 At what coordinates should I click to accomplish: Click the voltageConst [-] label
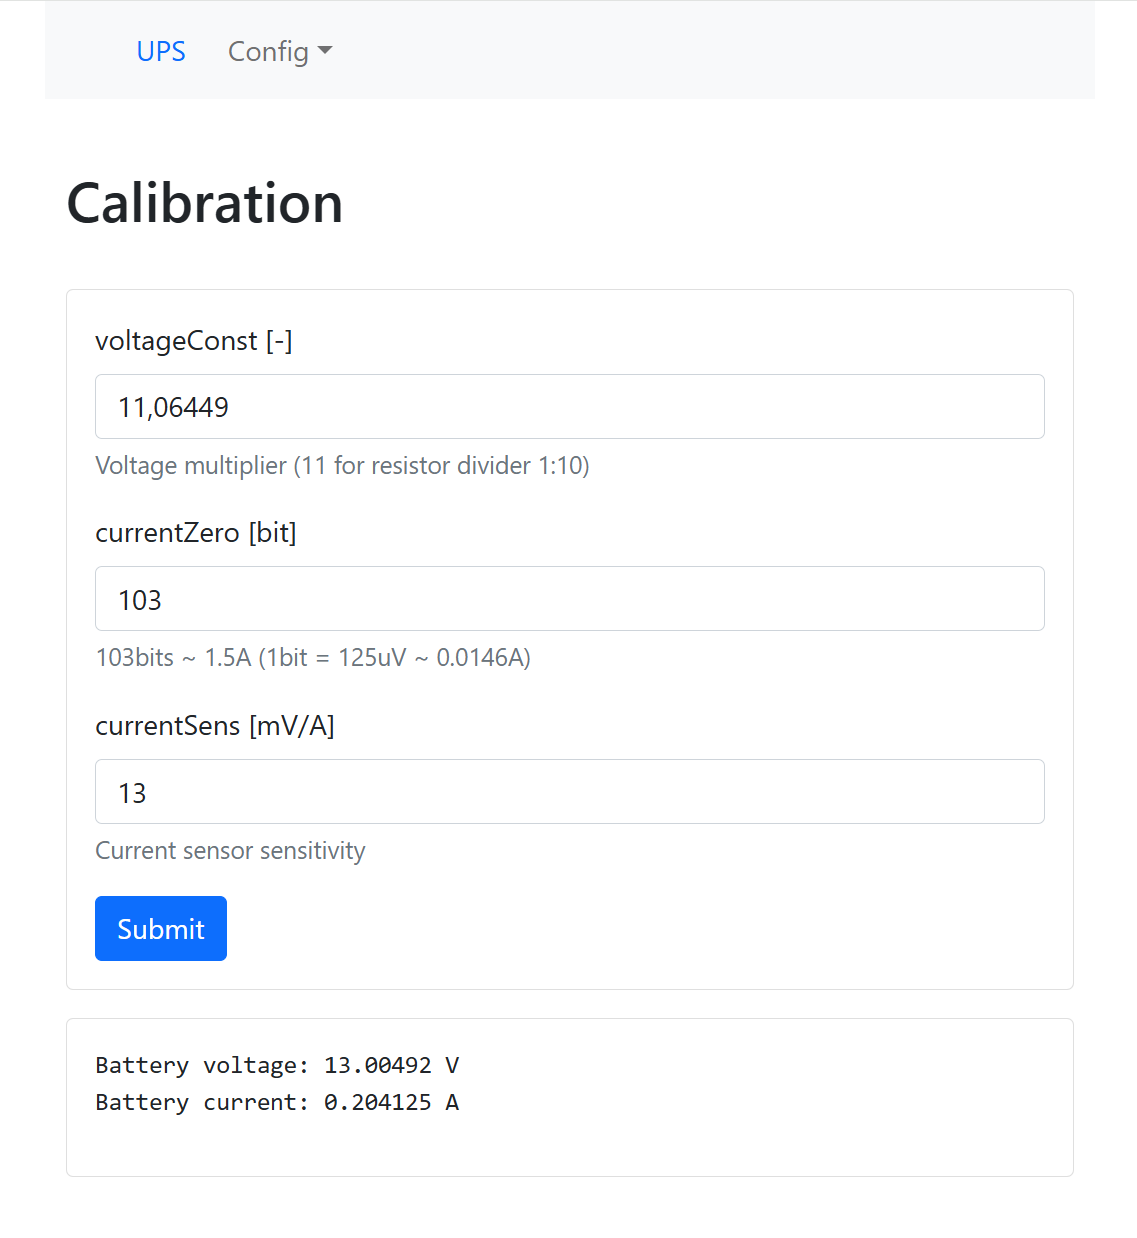(x=194, y=341)
